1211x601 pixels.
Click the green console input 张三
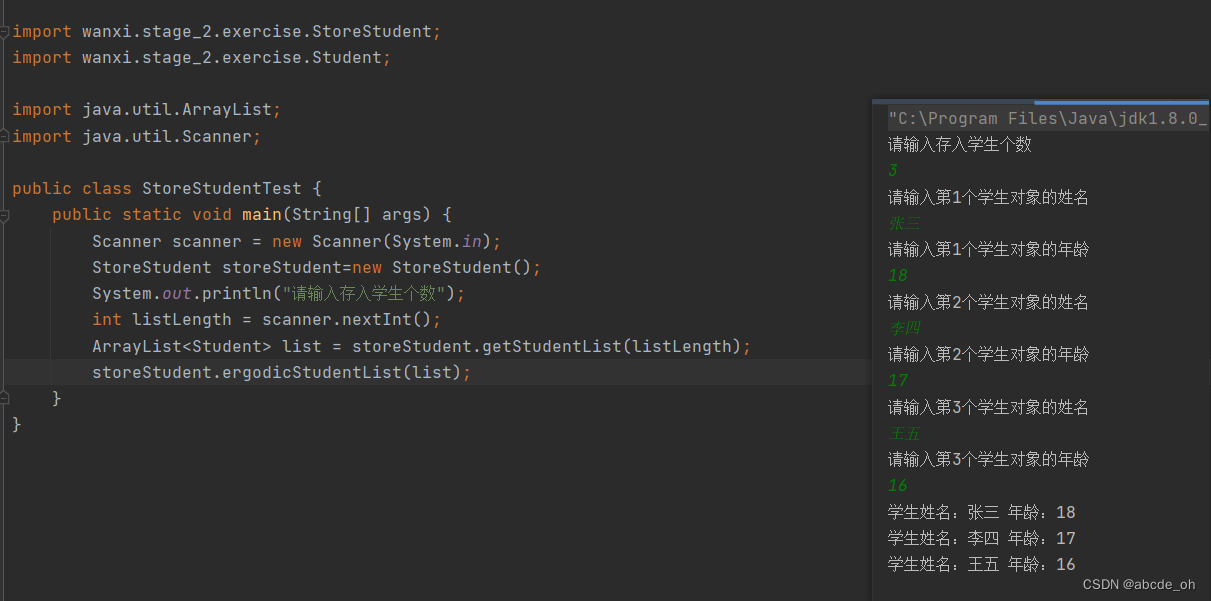[904, 223]
